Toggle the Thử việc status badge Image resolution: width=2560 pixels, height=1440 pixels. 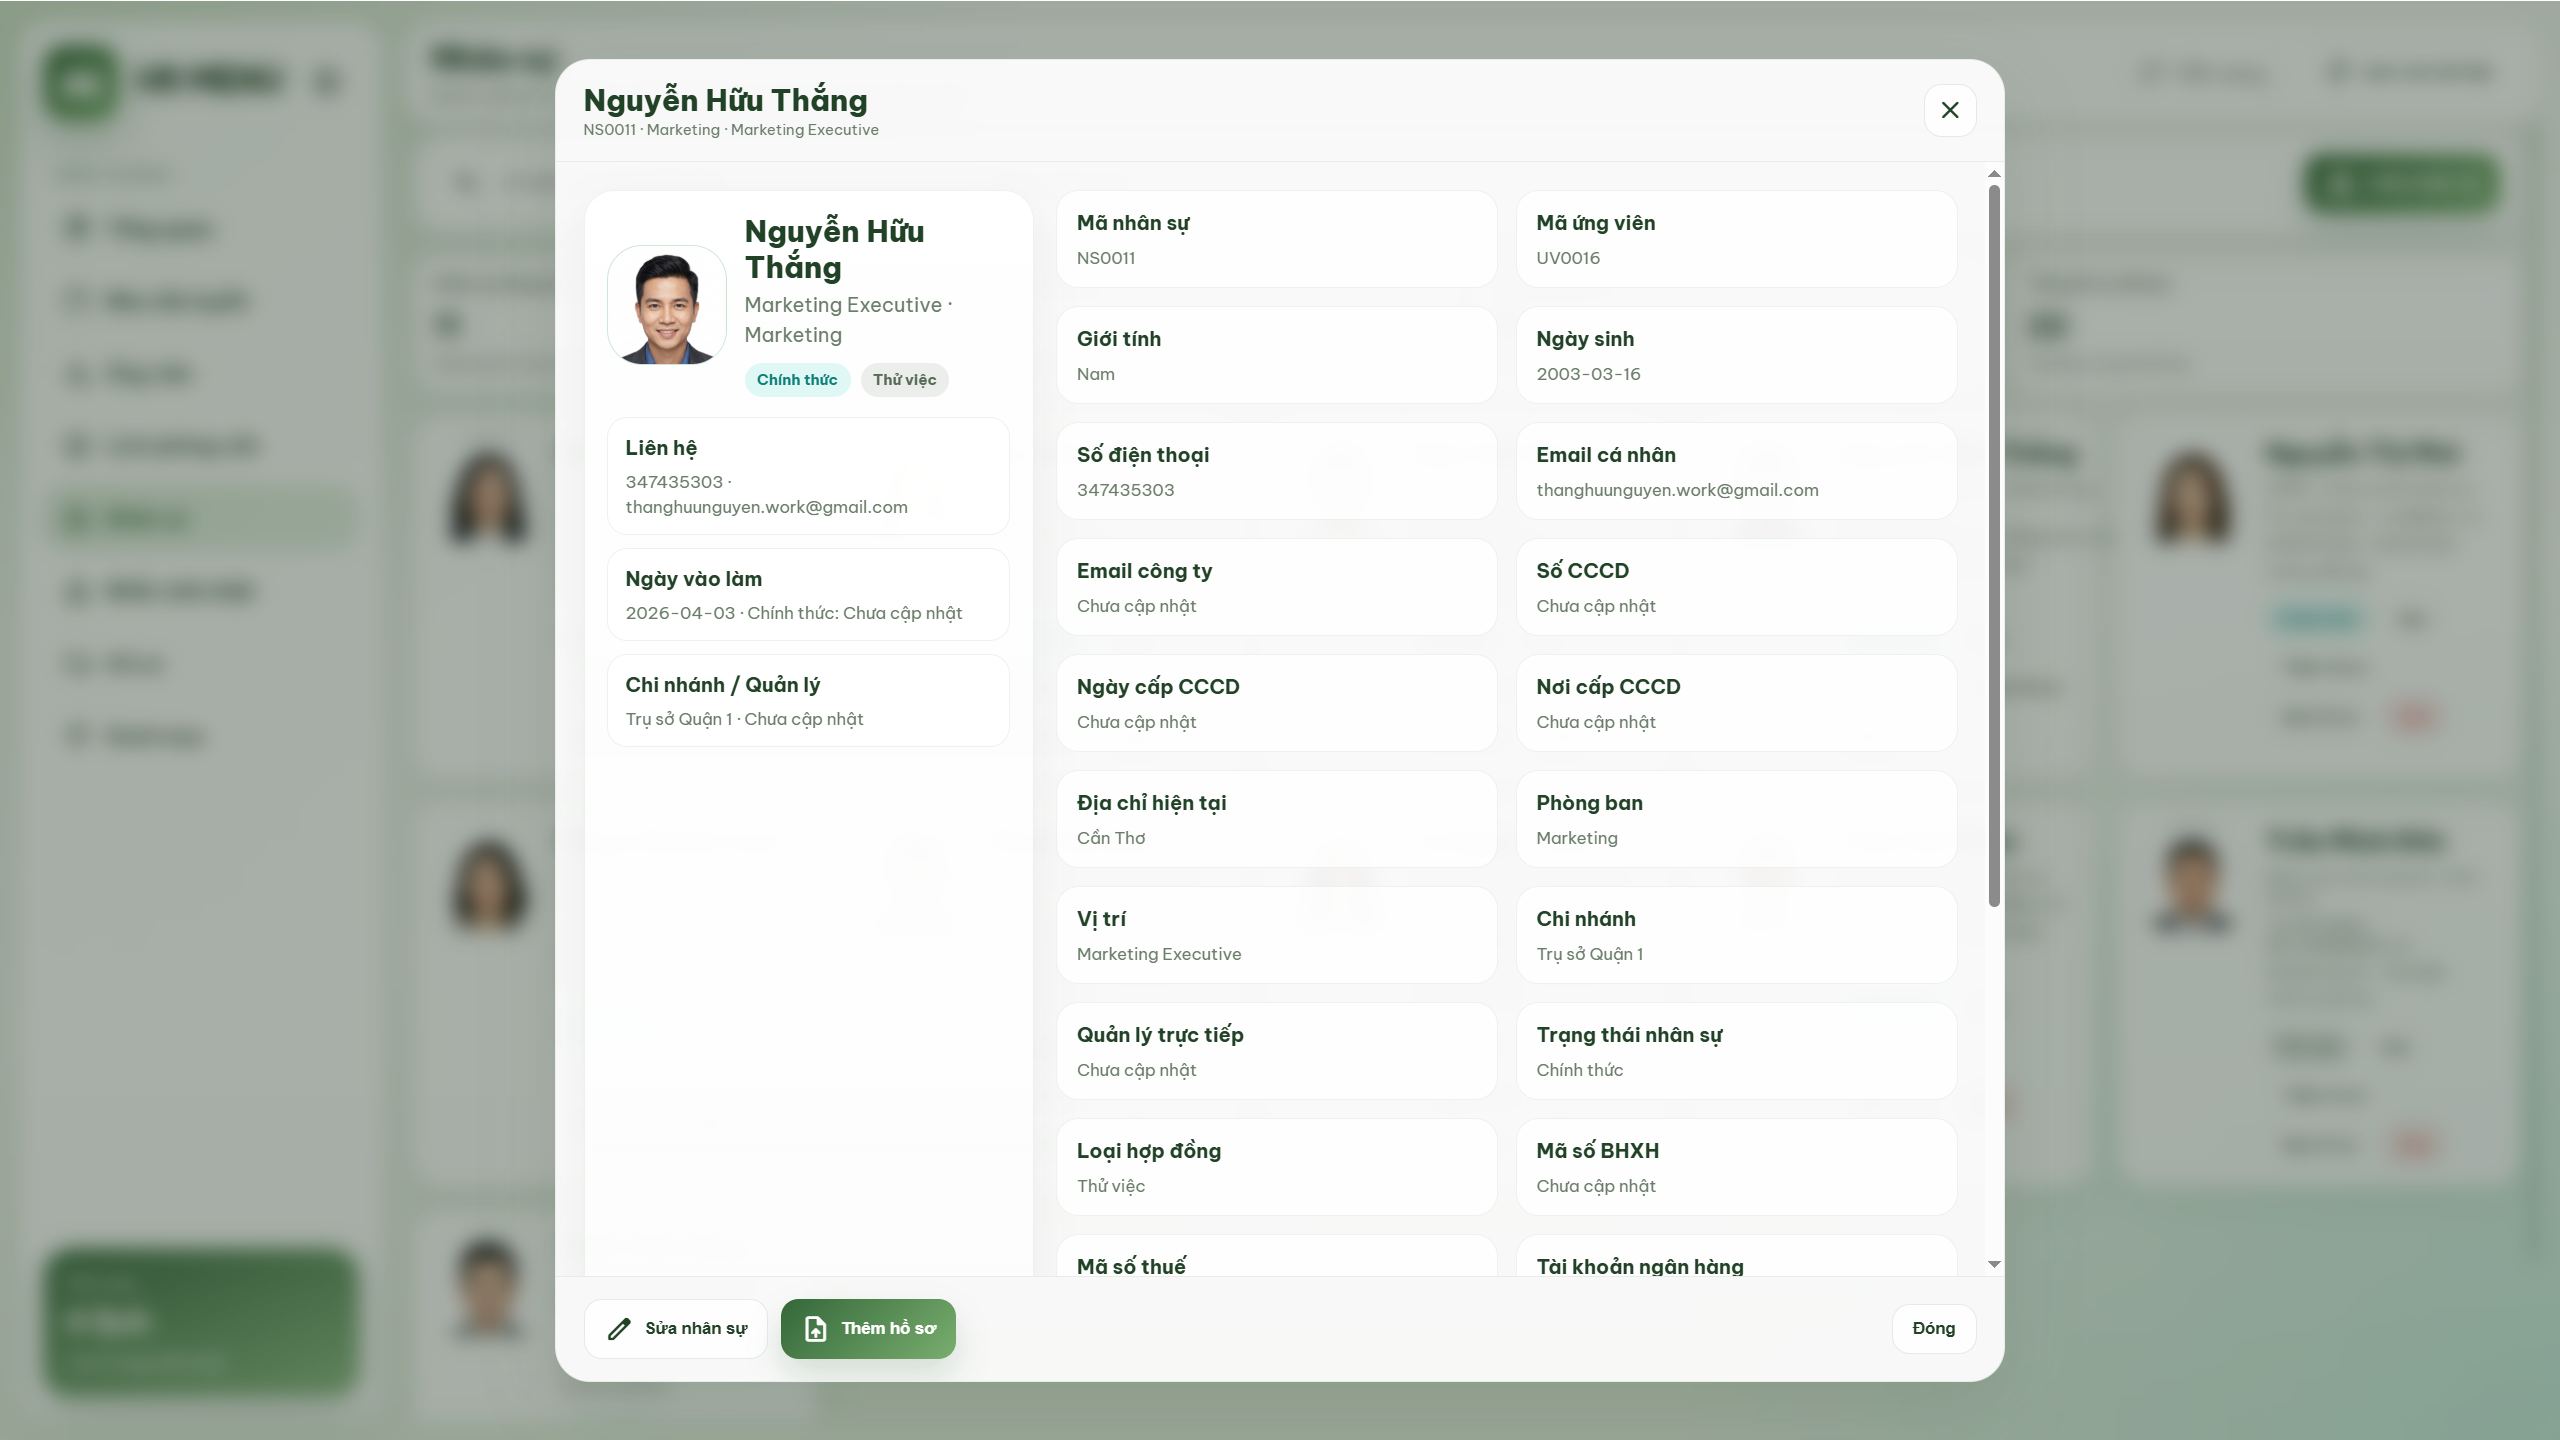904,380
